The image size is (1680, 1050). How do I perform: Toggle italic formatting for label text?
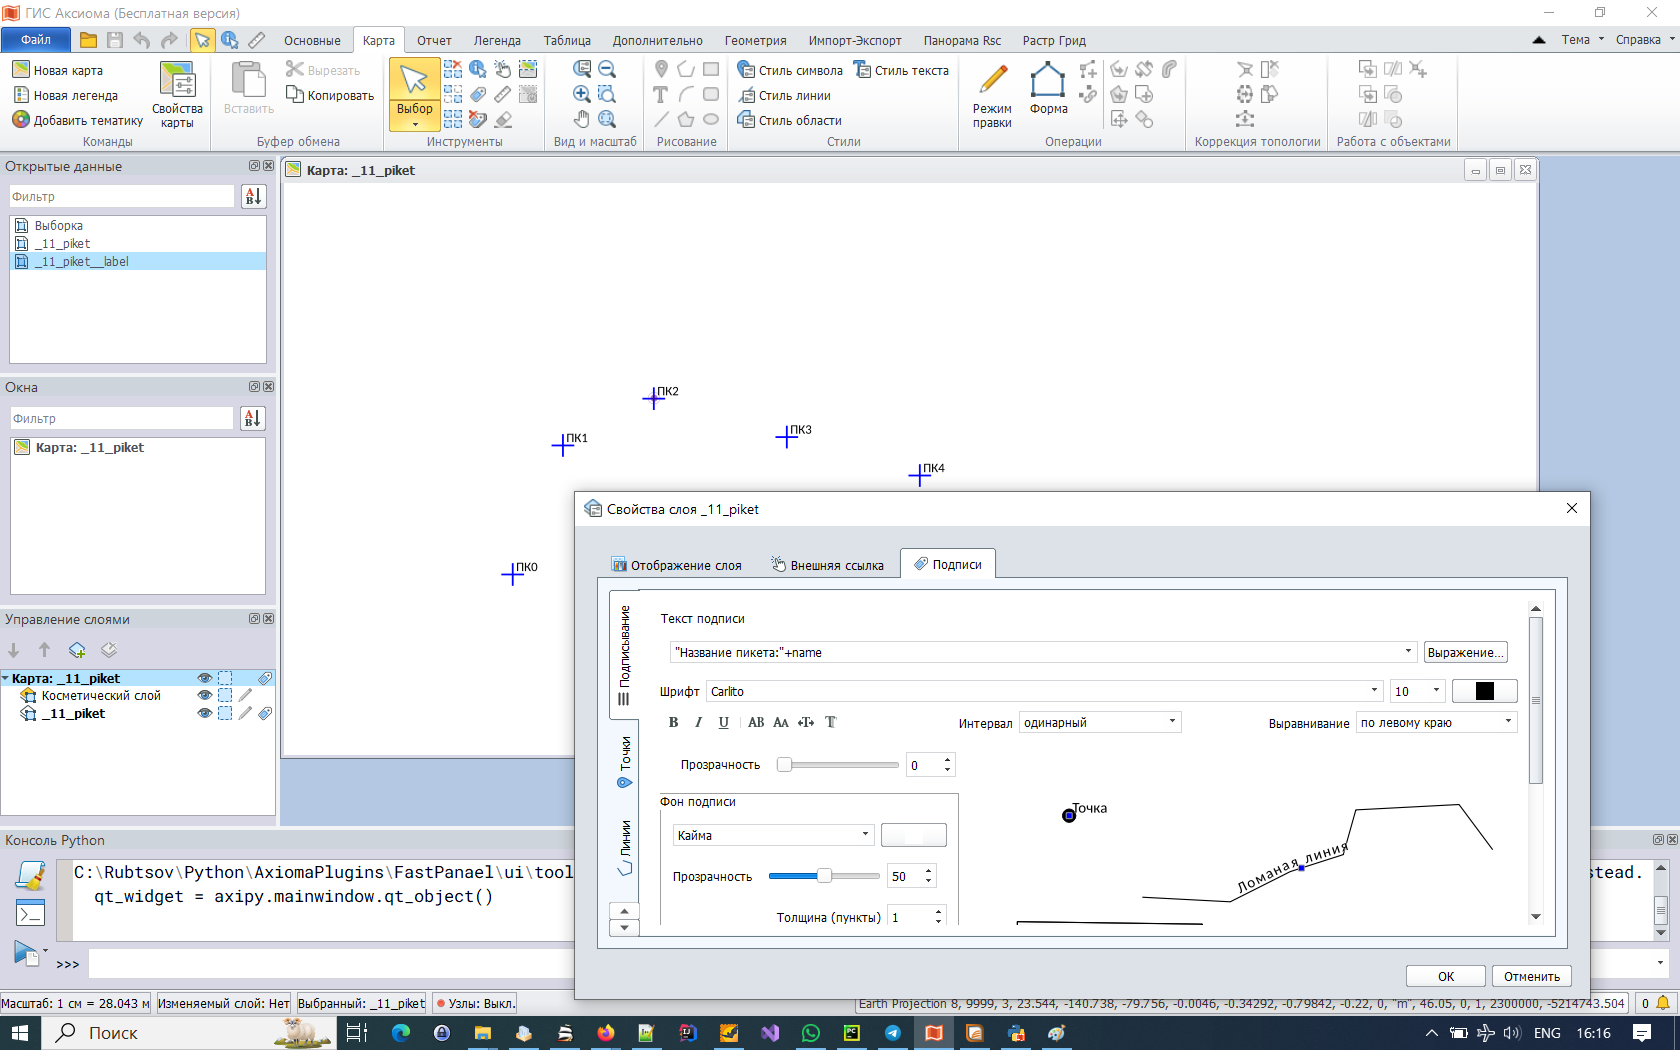pyautogui.click(x=698, y=722)
